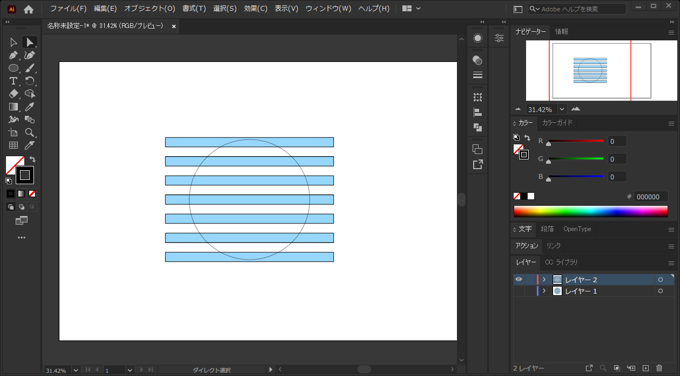
Task: Open the ファイル(F) menu
Action: (x=68, y=9)
